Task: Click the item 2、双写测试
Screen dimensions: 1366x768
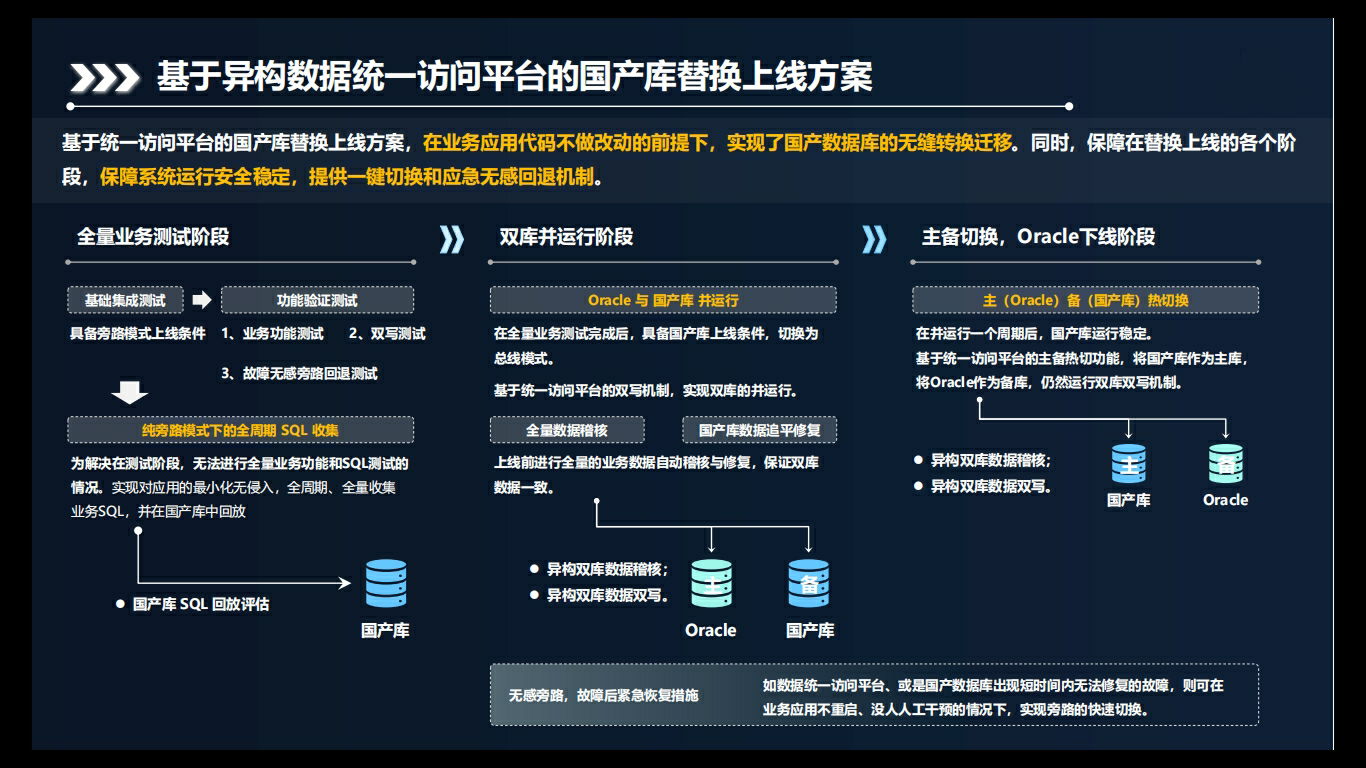Action: [x=387, y=334]
